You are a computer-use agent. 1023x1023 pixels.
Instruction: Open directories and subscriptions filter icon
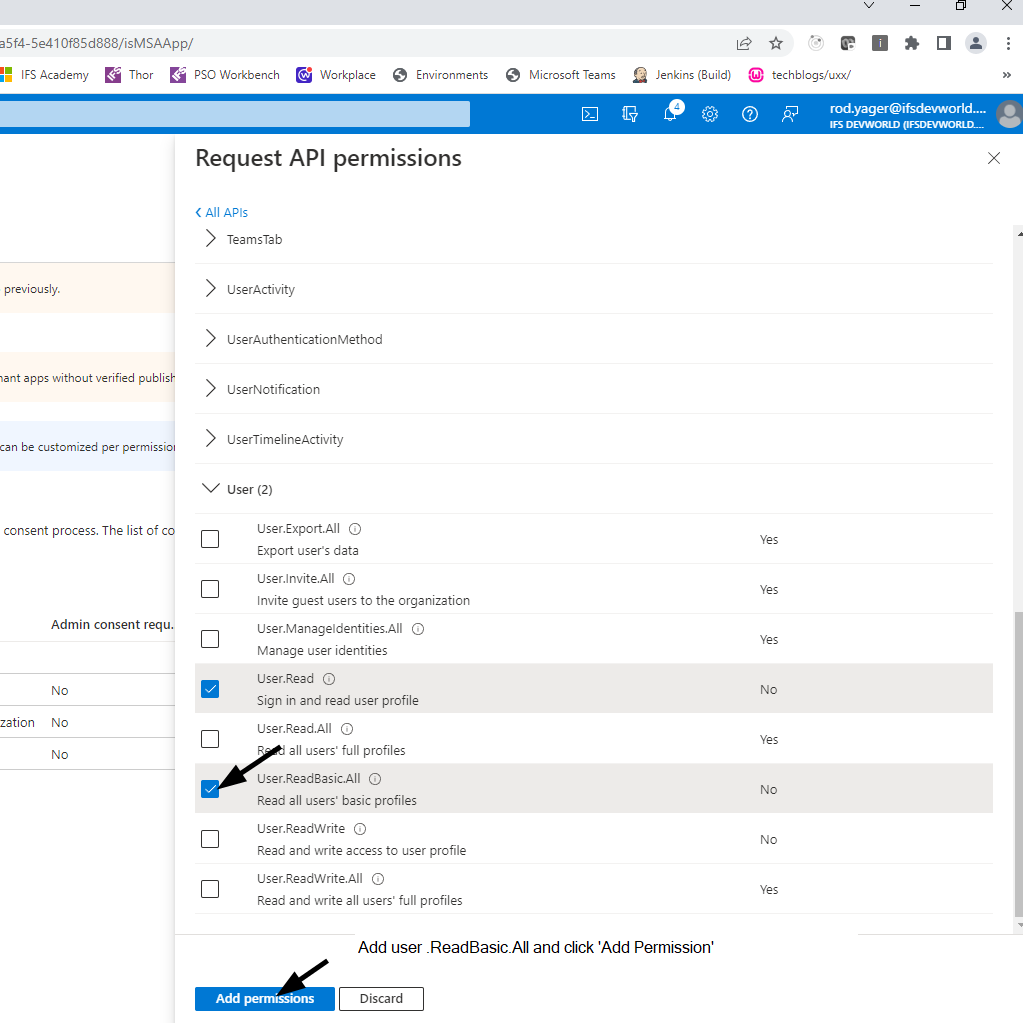coord(630,114)
